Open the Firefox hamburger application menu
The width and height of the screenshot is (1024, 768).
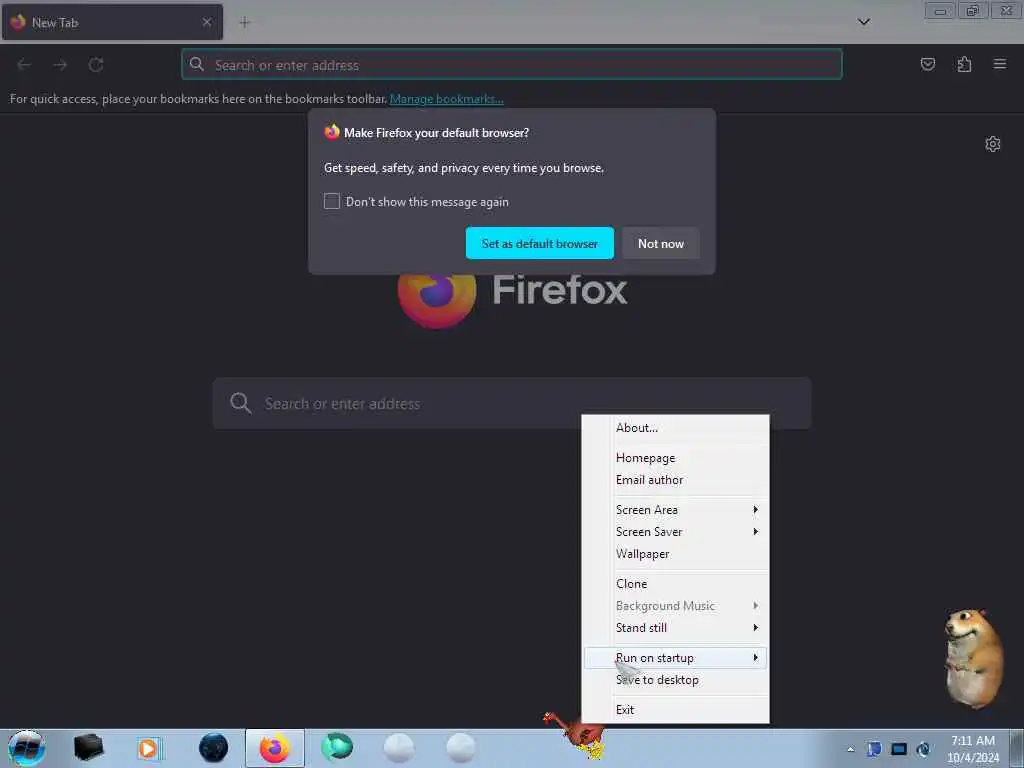[1000, 64]
